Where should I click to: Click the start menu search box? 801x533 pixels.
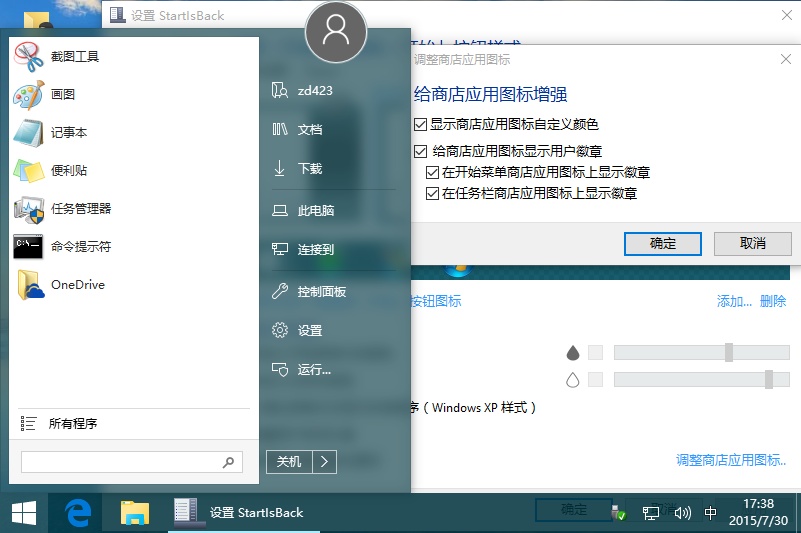122,462
